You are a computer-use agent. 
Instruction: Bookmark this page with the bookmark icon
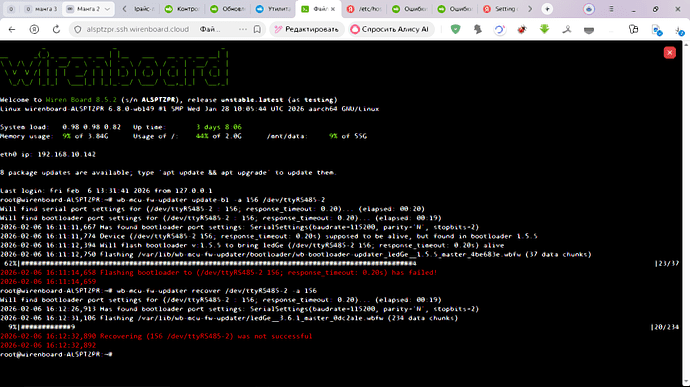pyautogui.click(x=257, y=29)
